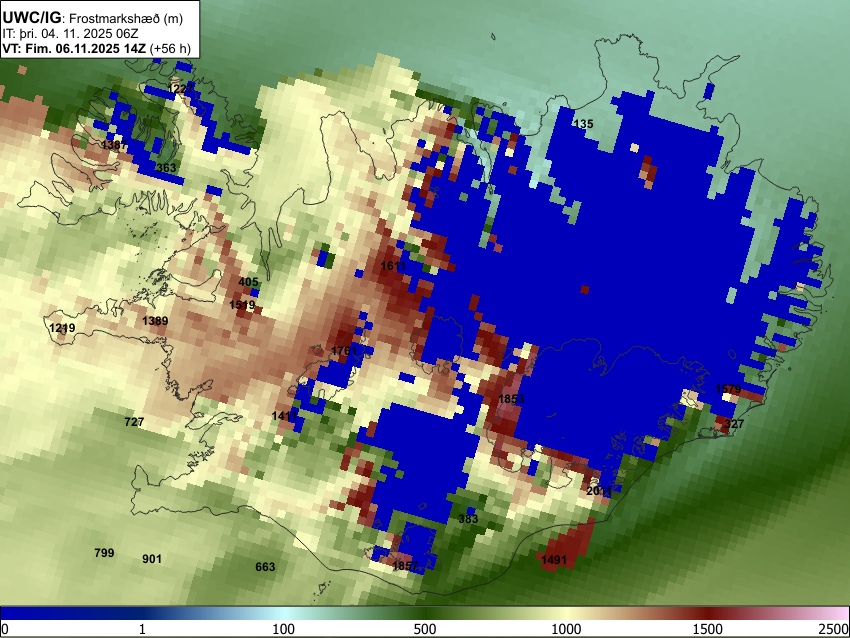Click the 1611 value label
This screenshot has height=638, width=850.
(393, 266)
